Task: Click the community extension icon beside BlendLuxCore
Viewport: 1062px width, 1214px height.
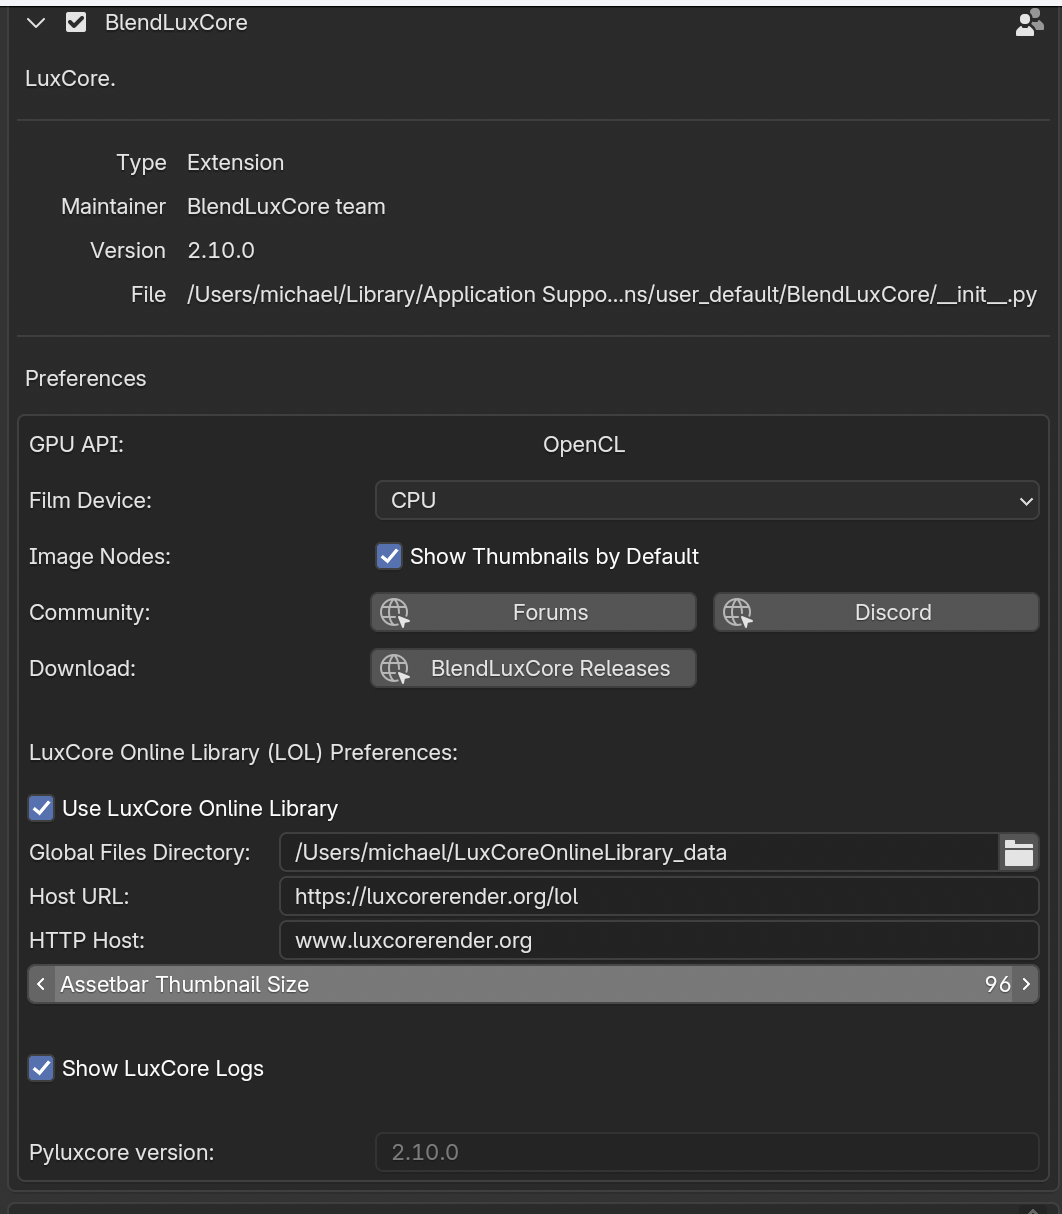Action: point(1029,23)
